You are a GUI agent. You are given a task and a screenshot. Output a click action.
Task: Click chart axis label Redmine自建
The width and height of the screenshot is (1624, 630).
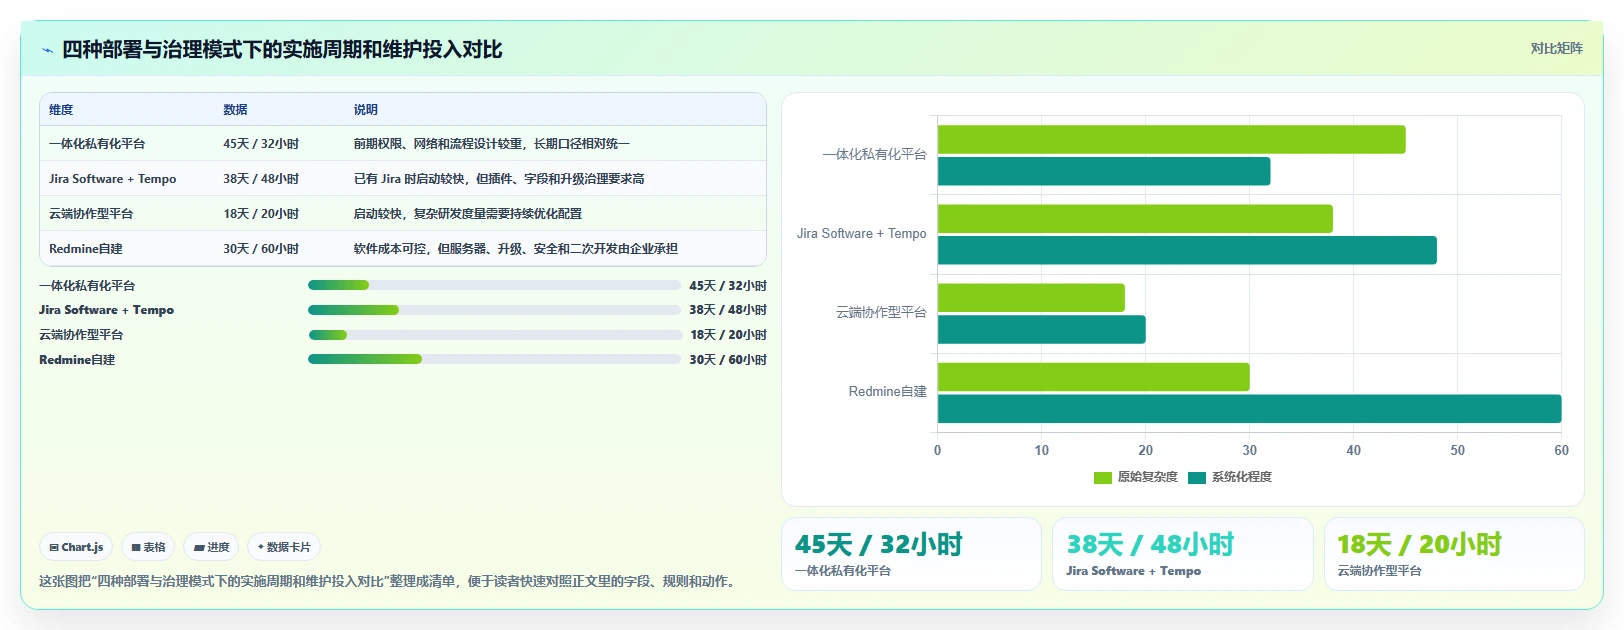888,392
